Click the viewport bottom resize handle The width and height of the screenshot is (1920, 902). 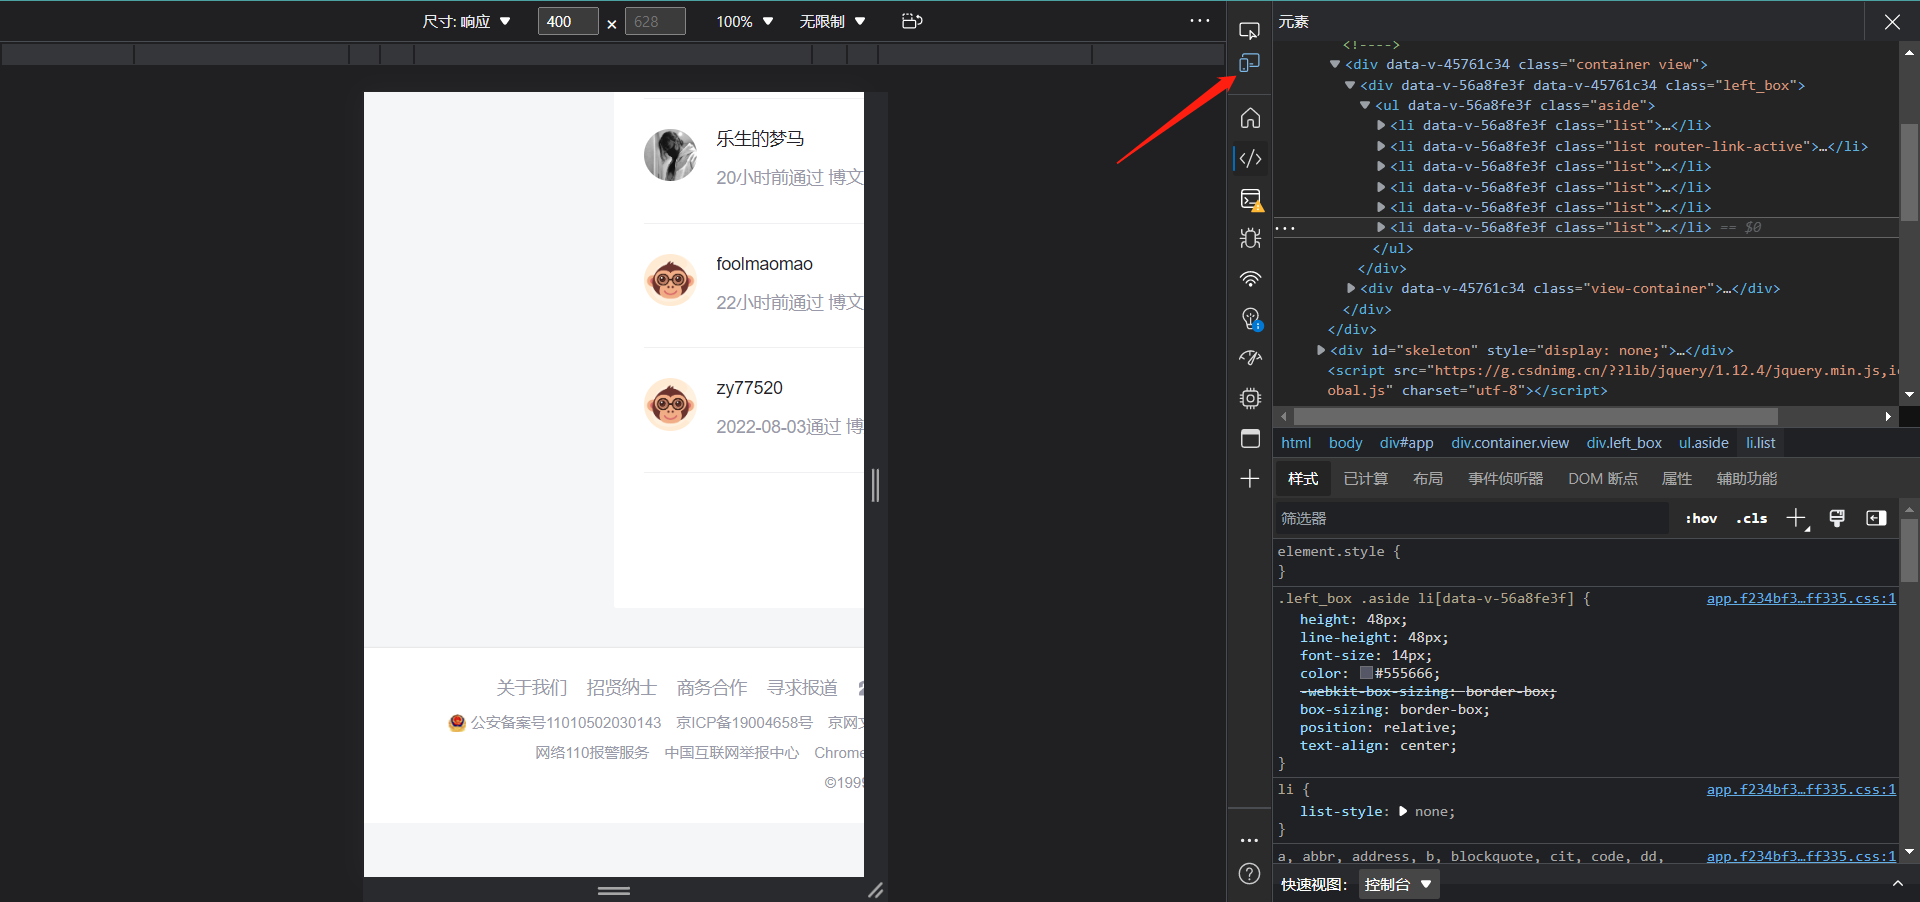coord(614,890)
